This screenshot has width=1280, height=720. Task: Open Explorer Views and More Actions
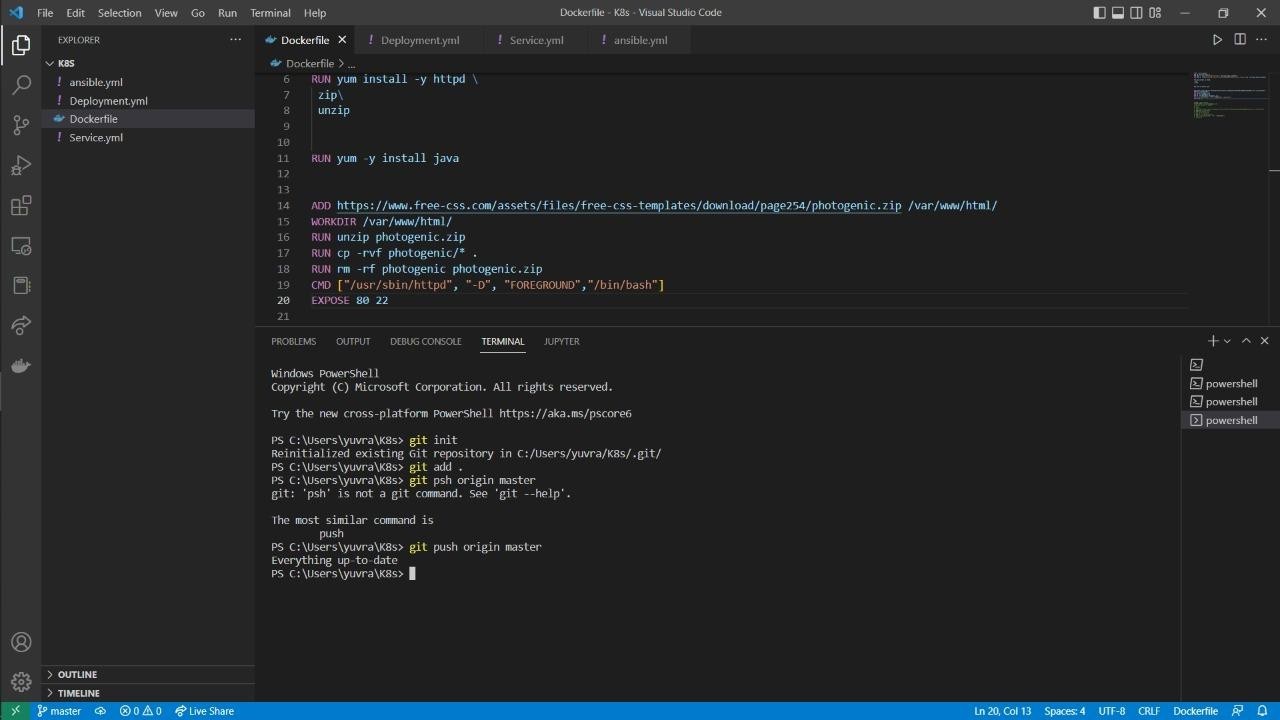236,40
